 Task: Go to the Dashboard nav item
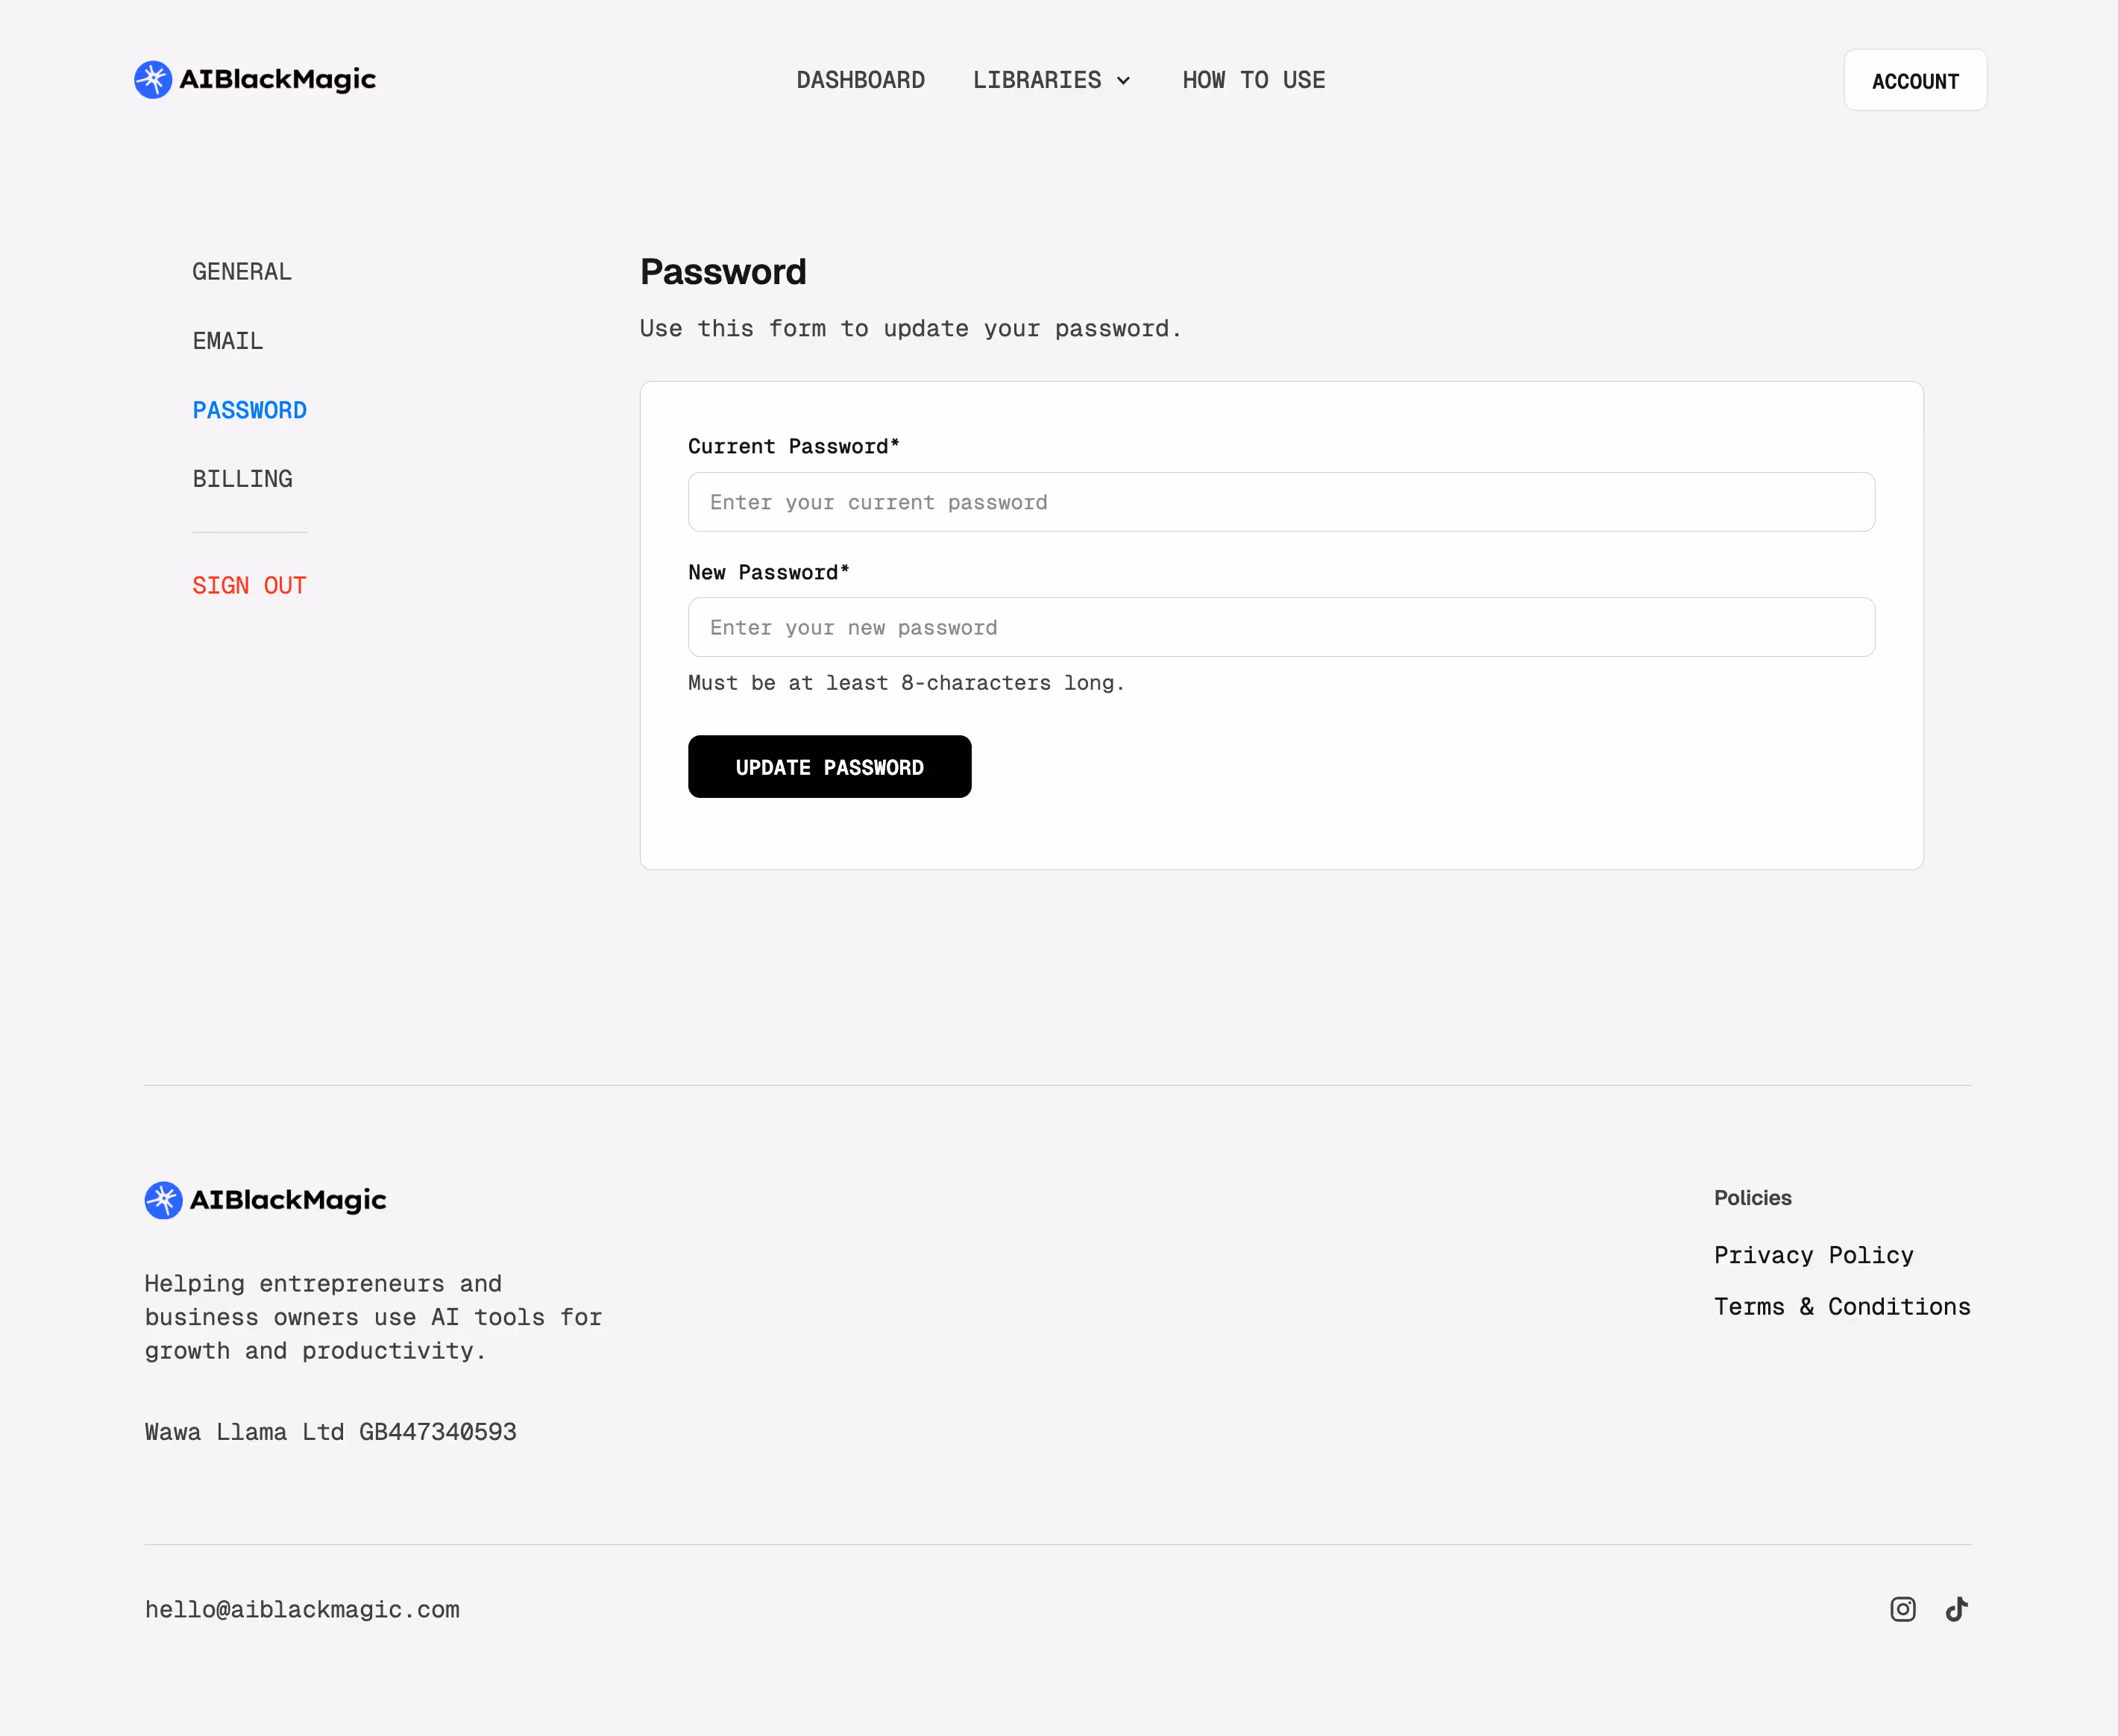coord(860,80)
